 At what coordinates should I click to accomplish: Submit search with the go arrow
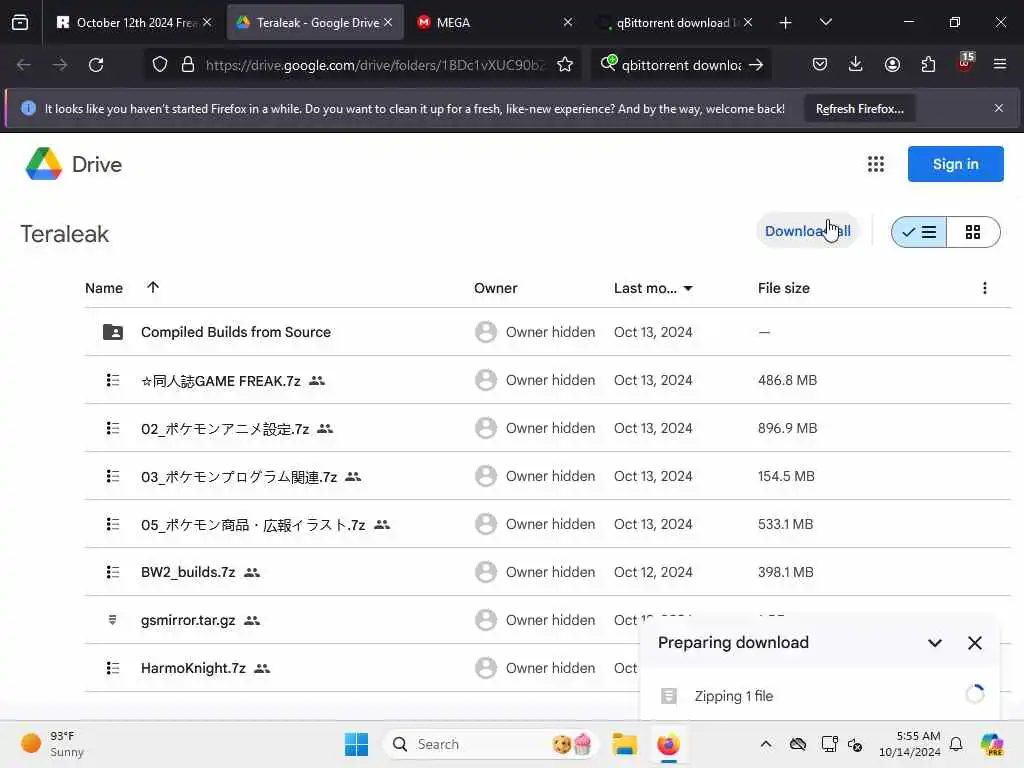pyautogui.click(x=756, y=65)
